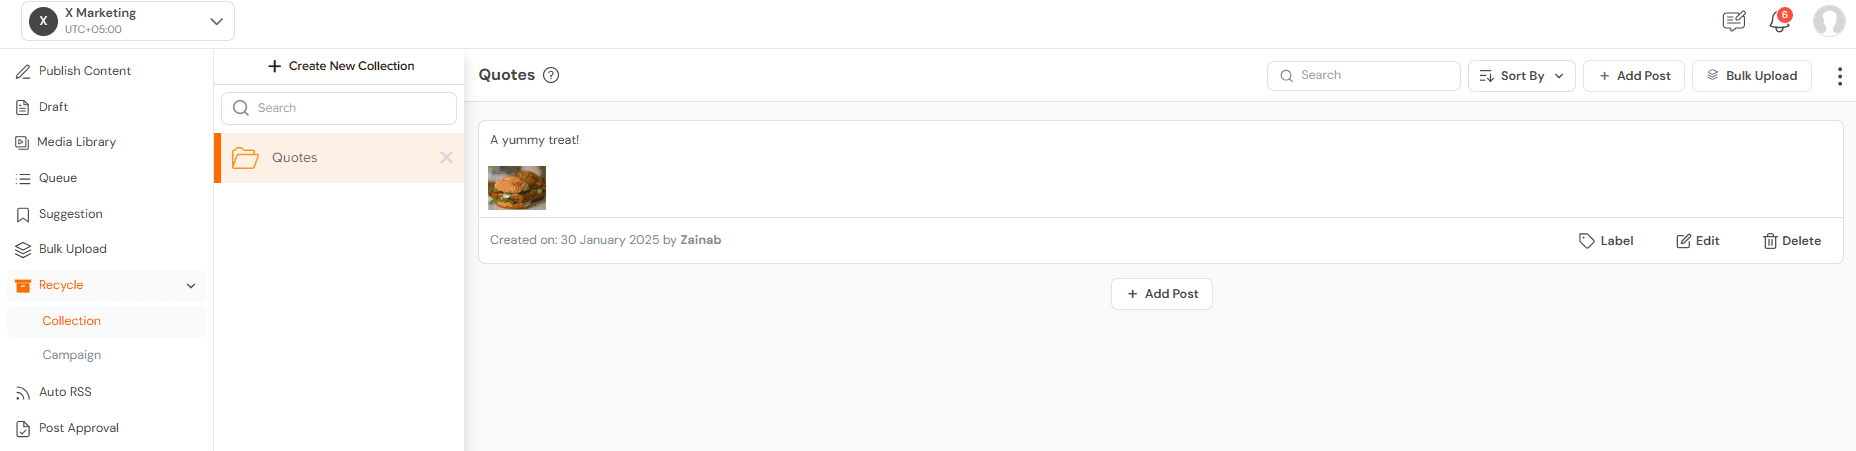Screen dimensions: 1856x451
Task: Open the user profile avatar
Action: pos(1829,21)
